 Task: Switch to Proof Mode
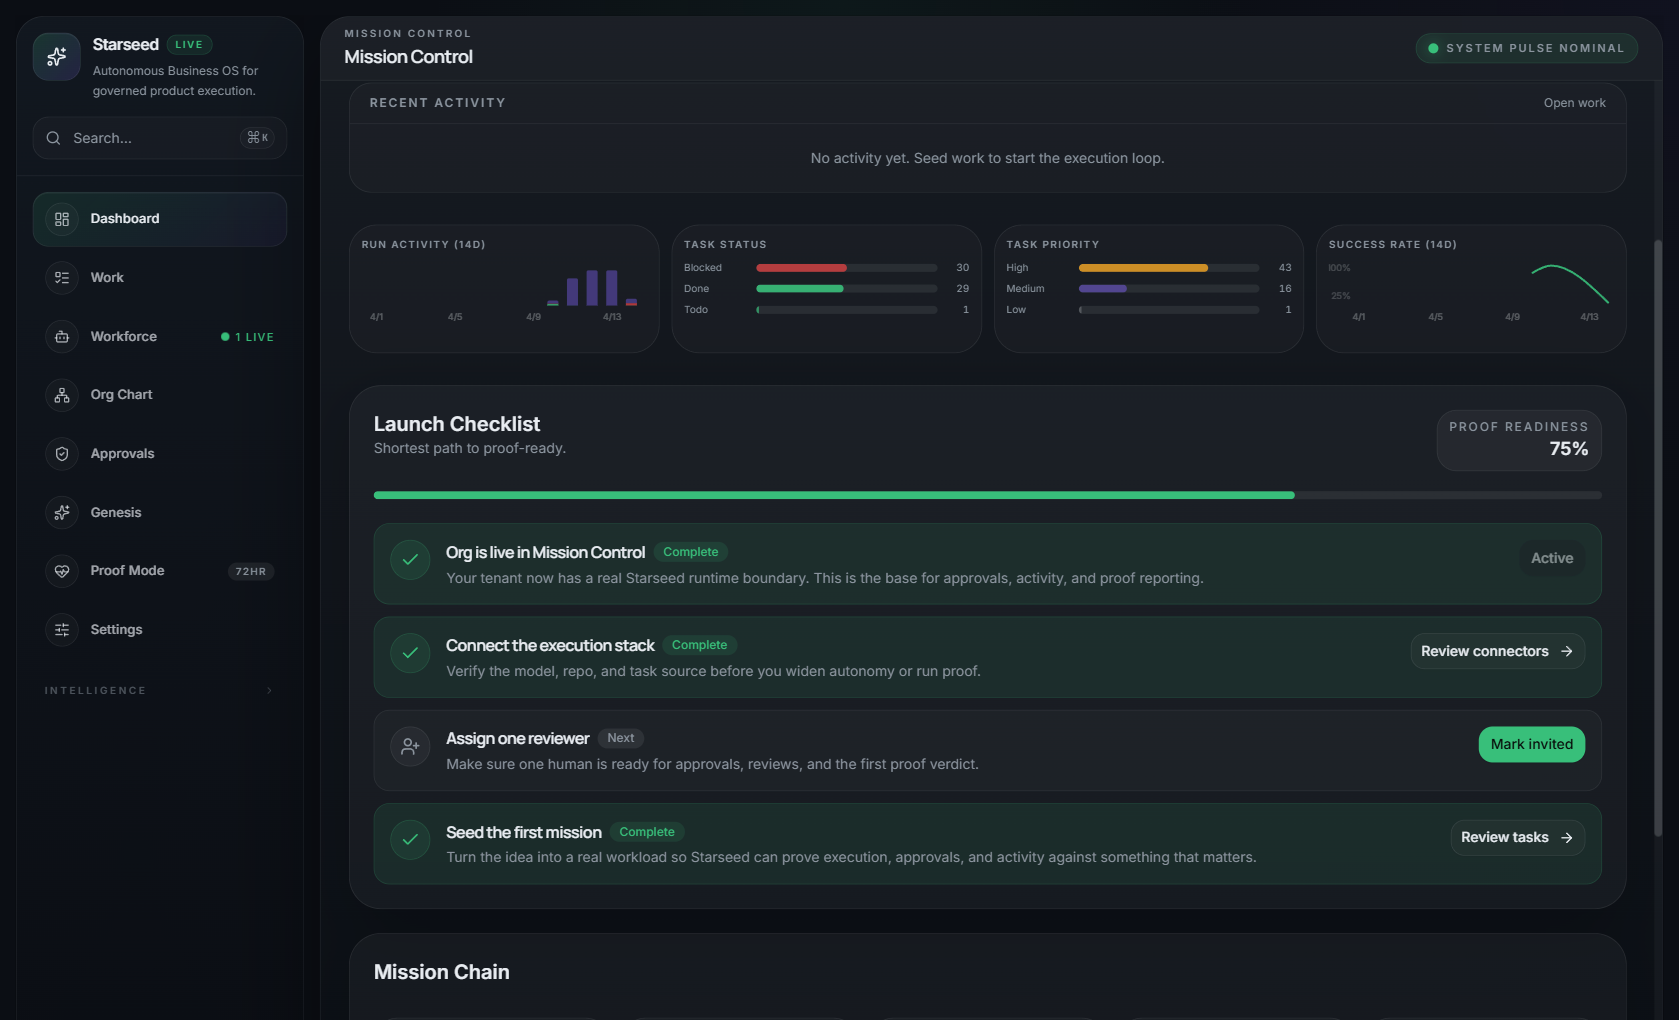(x=160, y=571)
